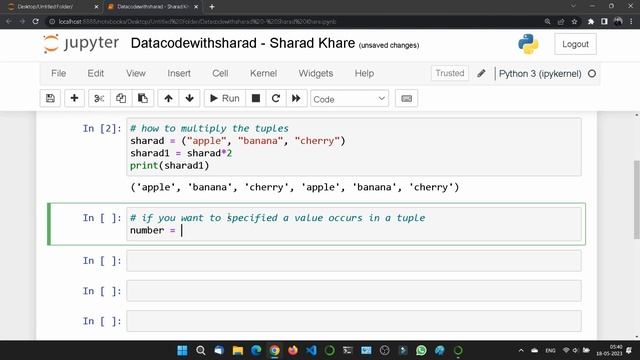This screenshot has width=640, height=360.
Task: Copy selected cells icon
Action: (x=121, y=98)
